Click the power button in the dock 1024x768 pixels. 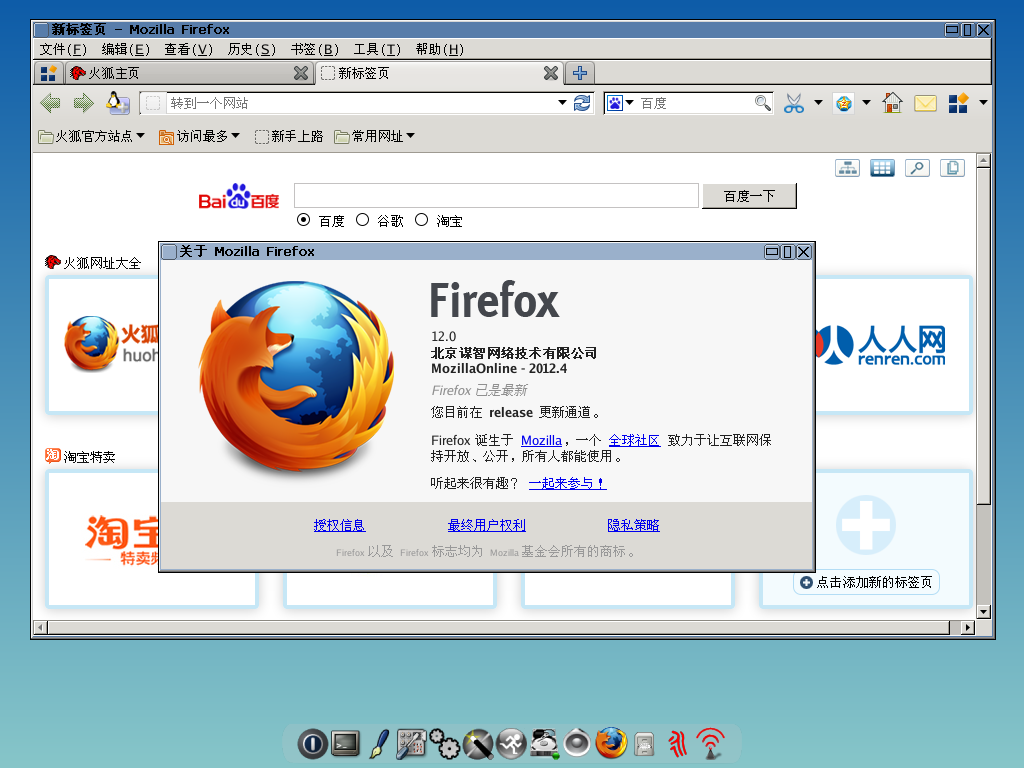tap(312, 744)
